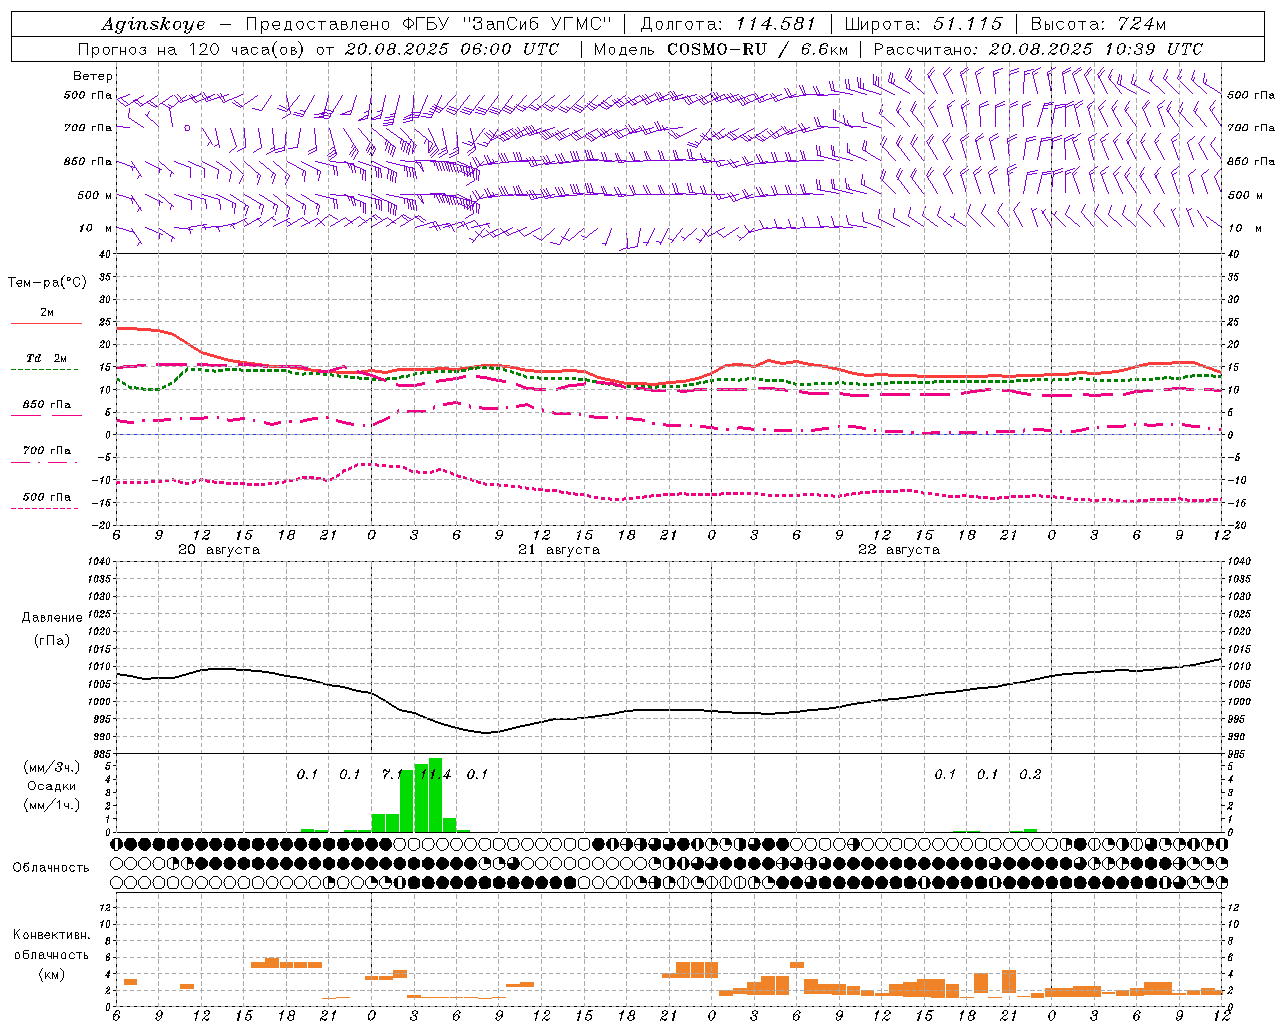The width and height of the screenshot is (1280, 1024).
Task: Click the (мм/3ч.) precipitation unit label
Action: click(51, 767)
